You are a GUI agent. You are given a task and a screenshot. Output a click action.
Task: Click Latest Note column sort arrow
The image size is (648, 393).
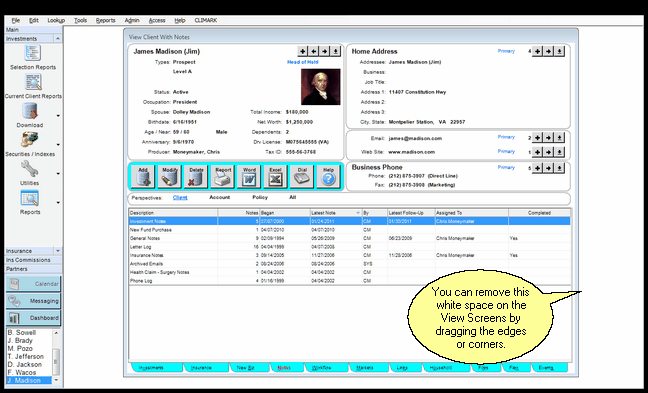coord(358,213)
